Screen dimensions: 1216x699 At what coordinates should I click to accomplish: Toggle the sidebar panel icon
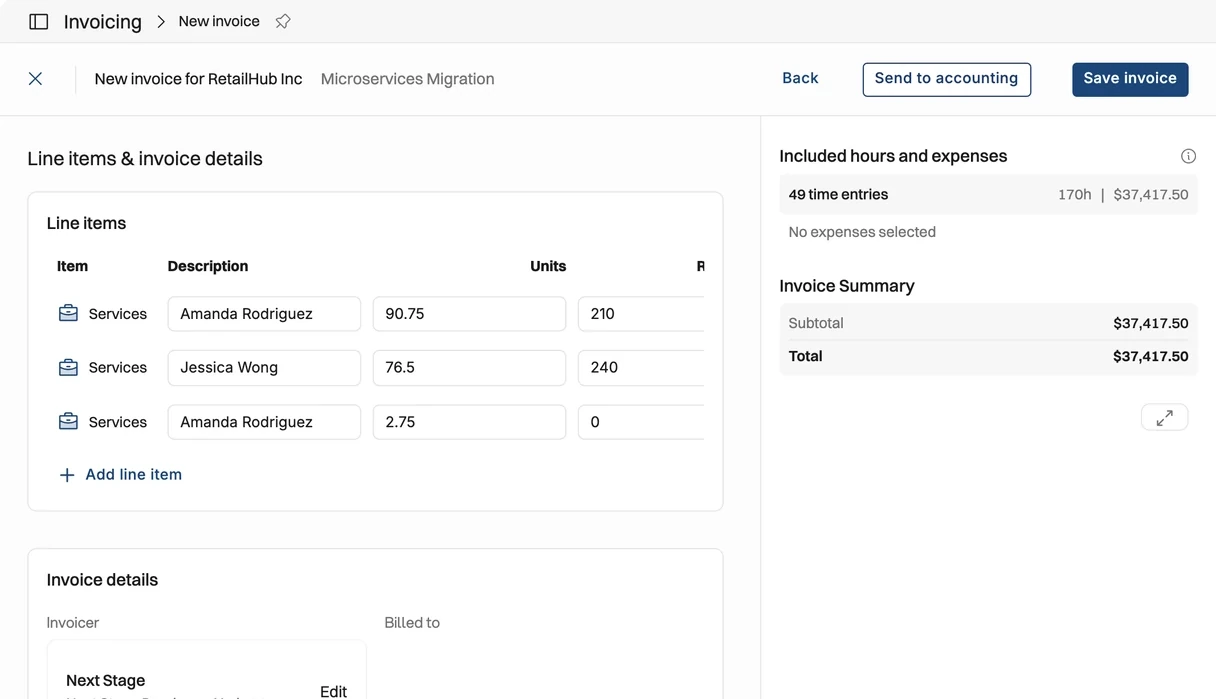click(39, 21)
